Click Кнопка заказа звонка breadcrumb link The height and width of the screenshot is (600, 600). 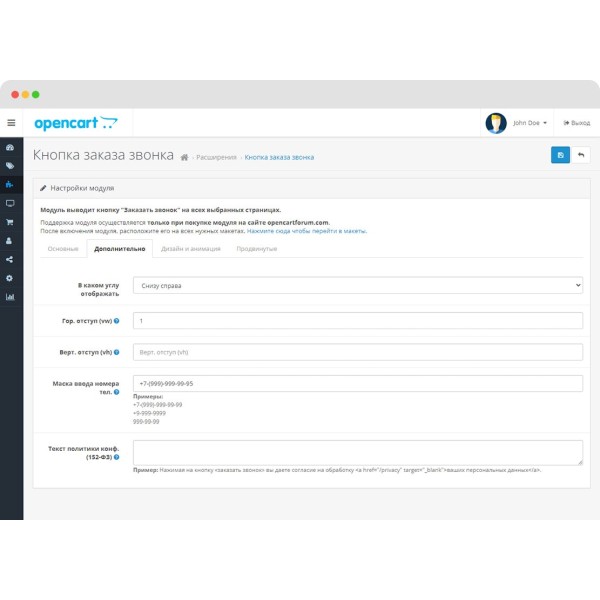click(x=279, y=157)
